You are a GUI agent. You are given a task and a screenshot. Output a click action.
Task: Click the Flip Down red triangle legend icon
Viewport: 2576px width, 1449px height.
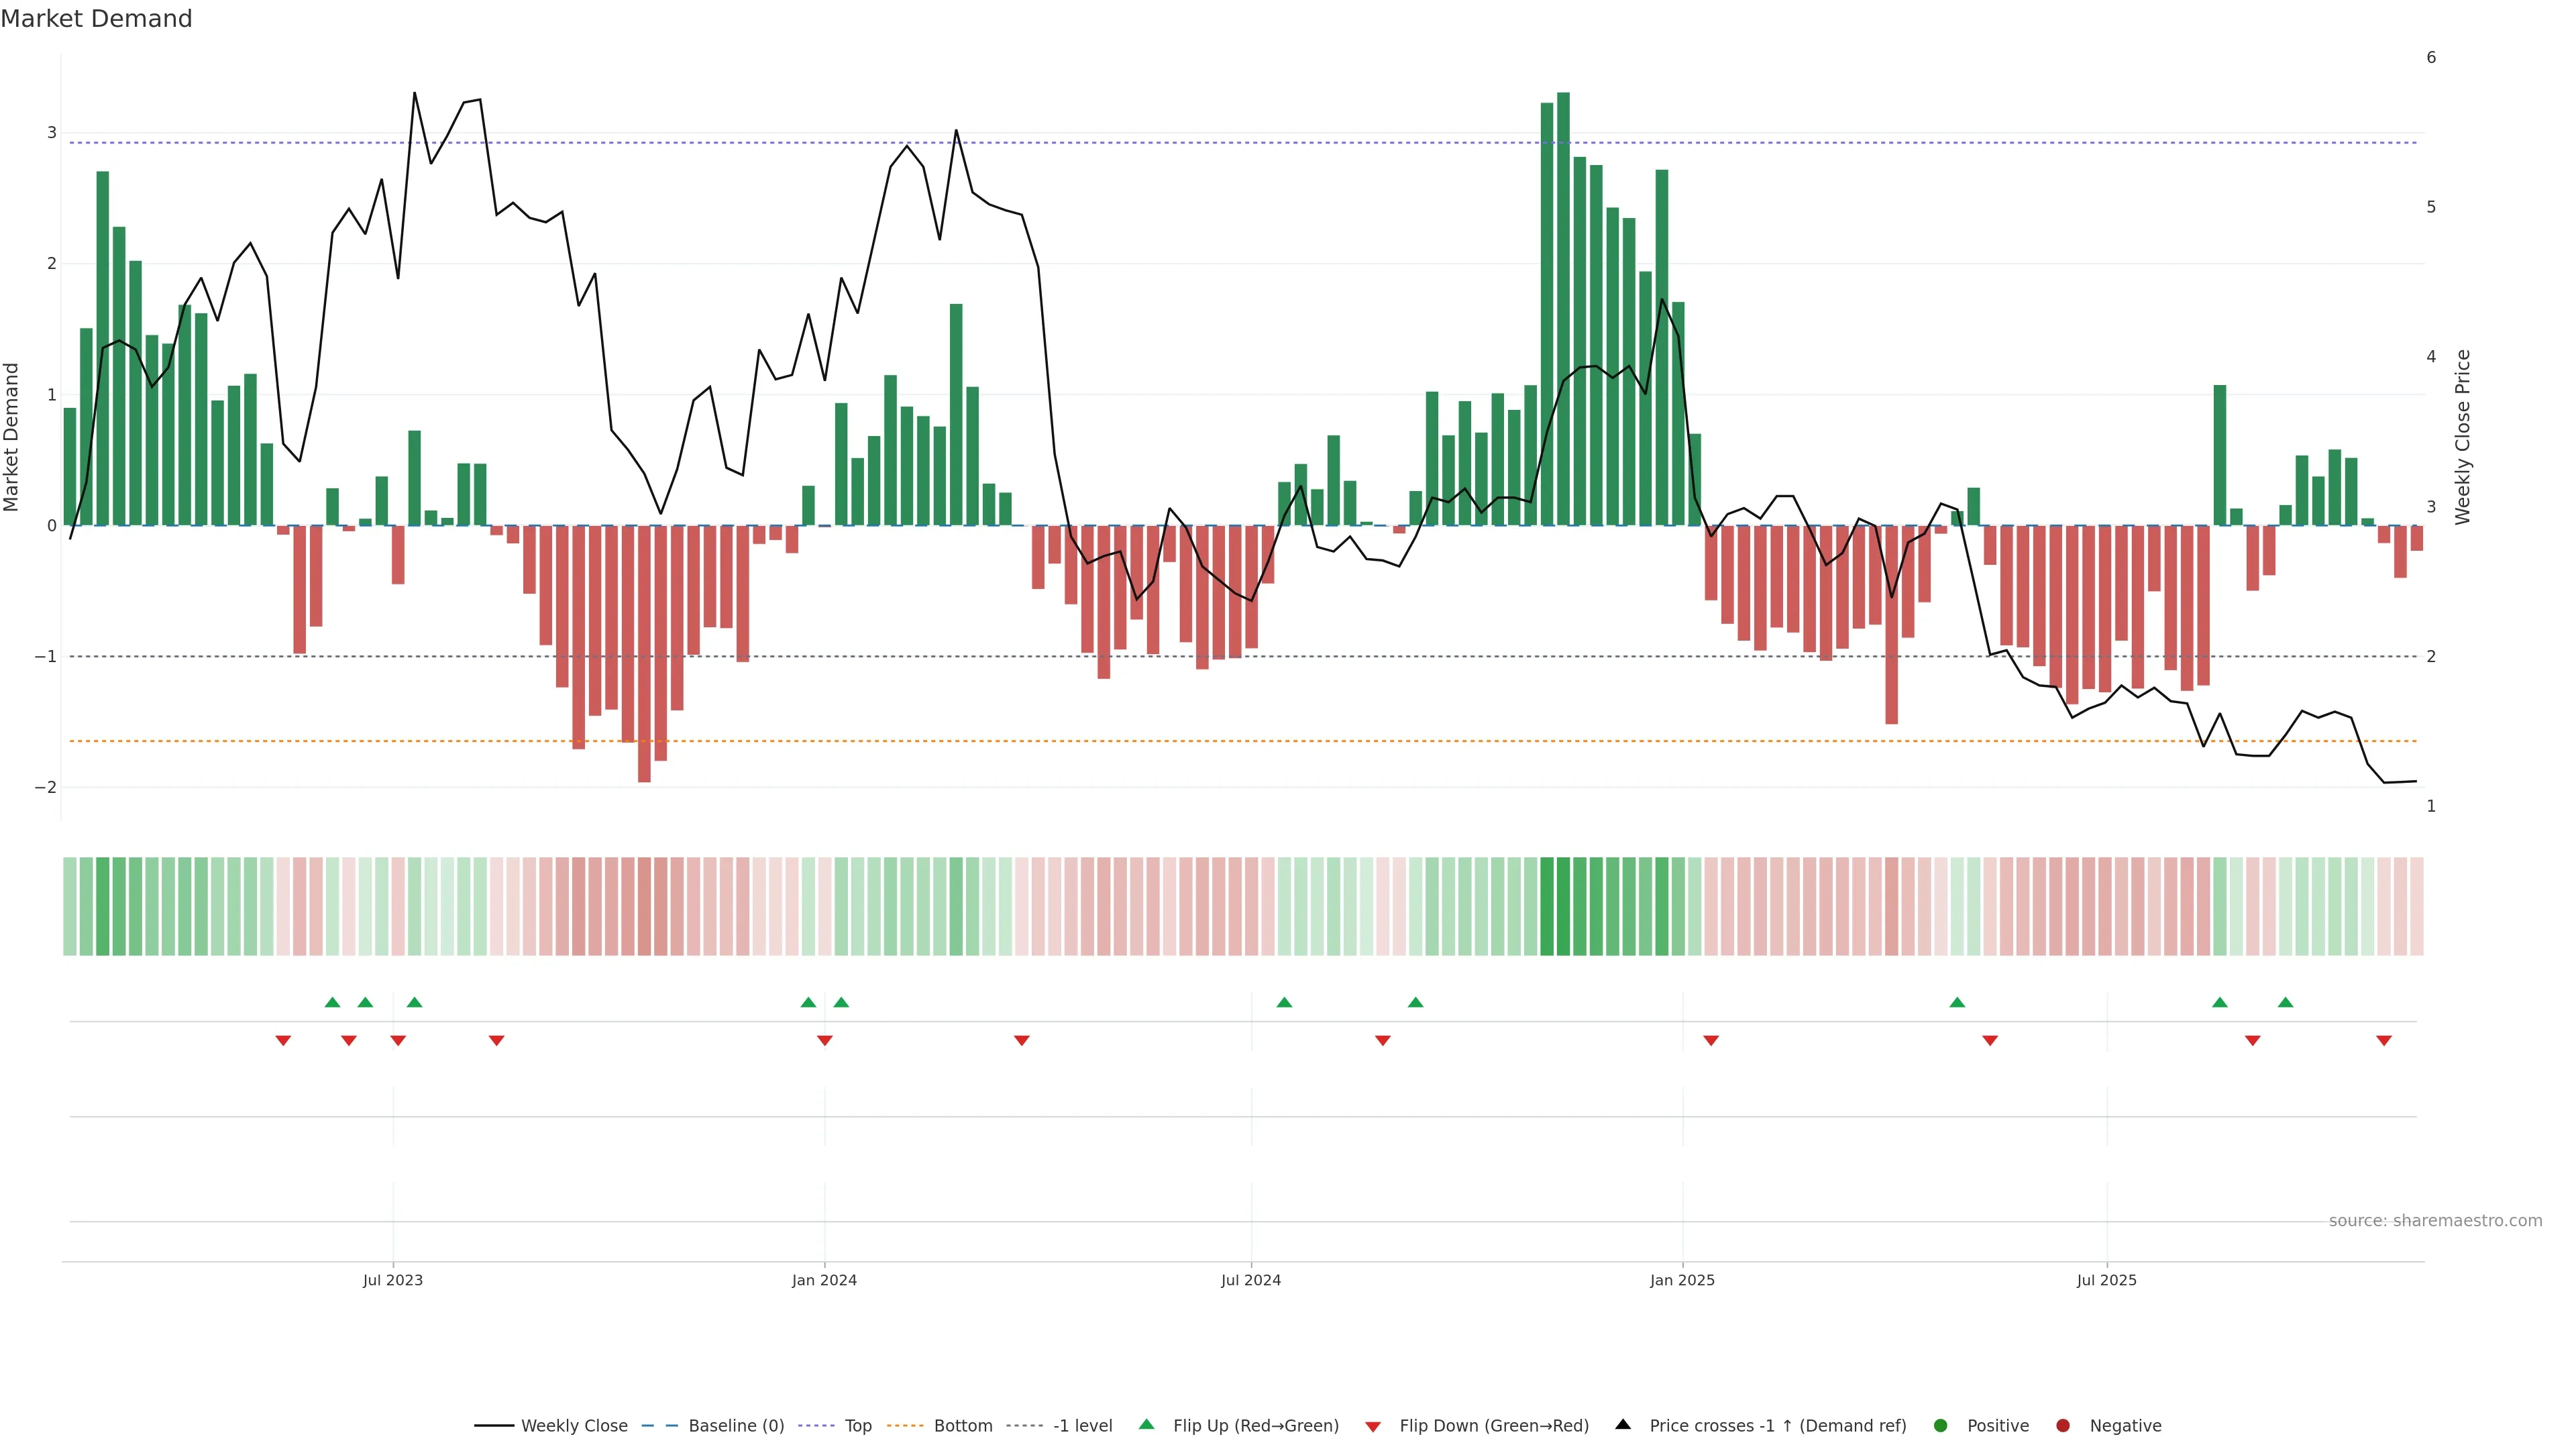tap(1373, 1427)
